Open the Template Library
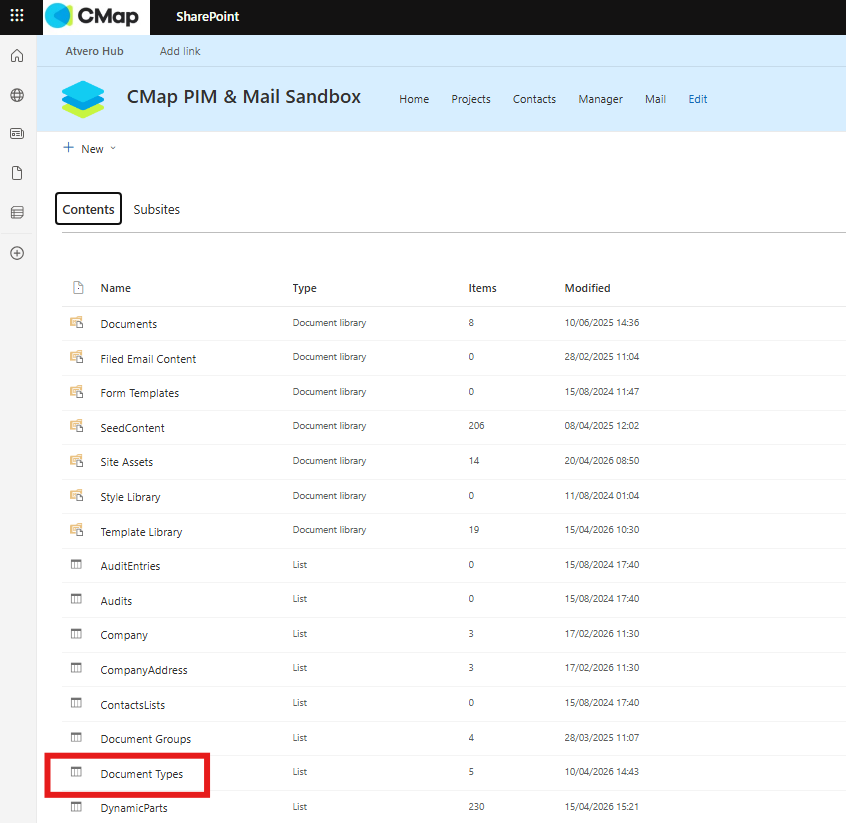 [141, 532]
